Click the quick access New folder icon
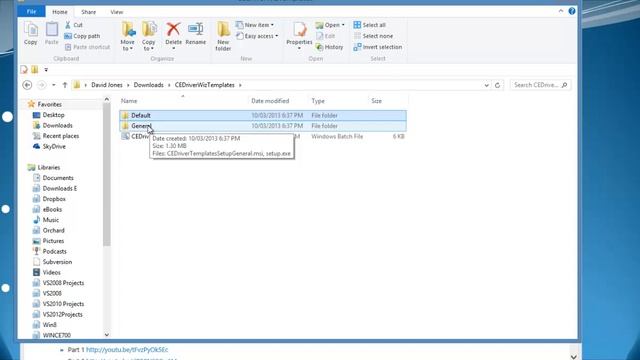 (x=35, y=69)
